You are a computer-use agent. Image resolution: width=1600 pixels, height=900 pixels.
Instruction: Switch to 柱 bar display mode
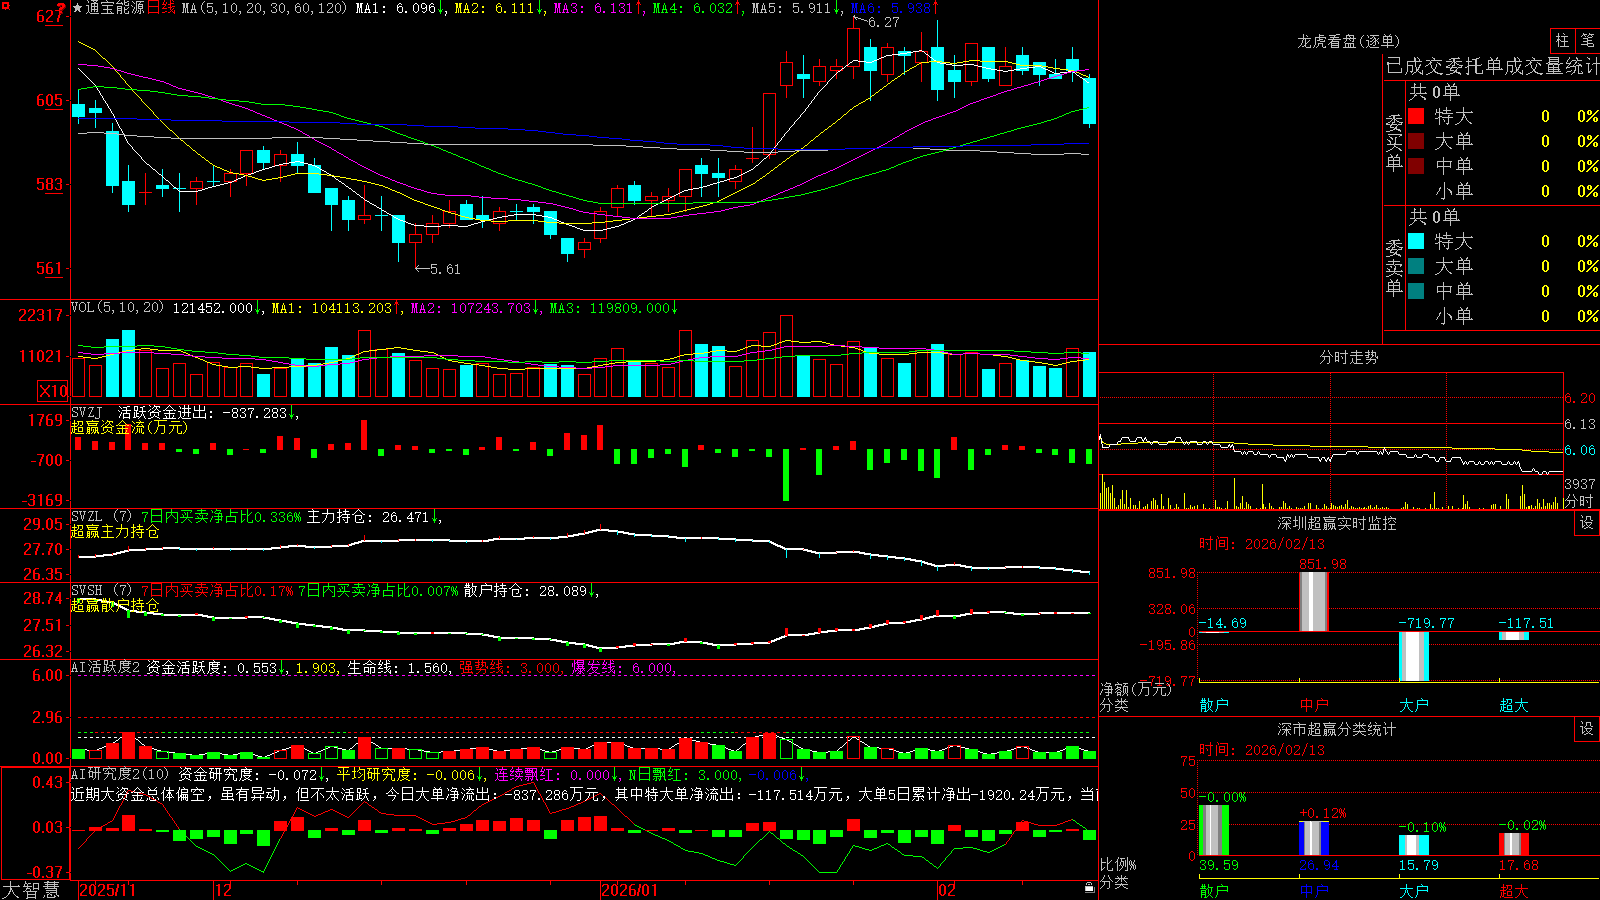pos(1562,41)
